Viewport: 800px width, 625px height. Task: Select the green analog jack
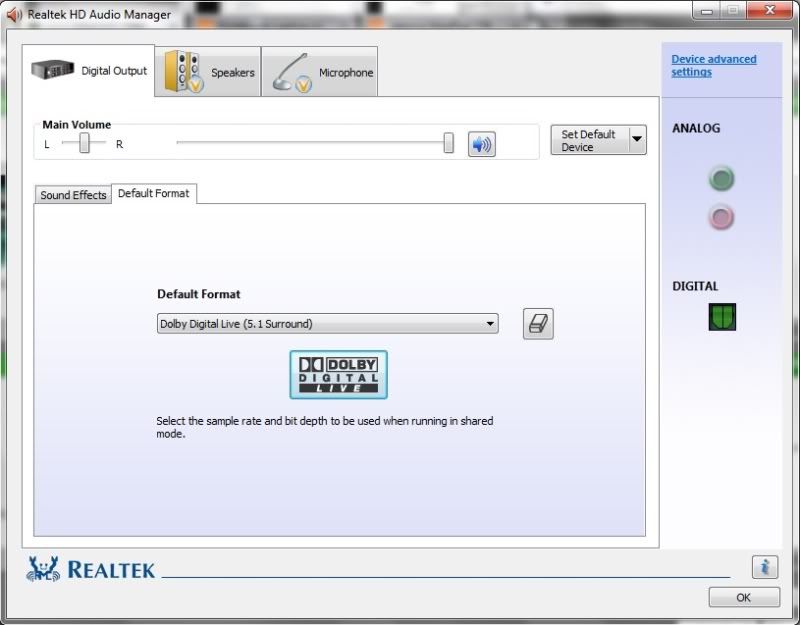coord(721,179)
